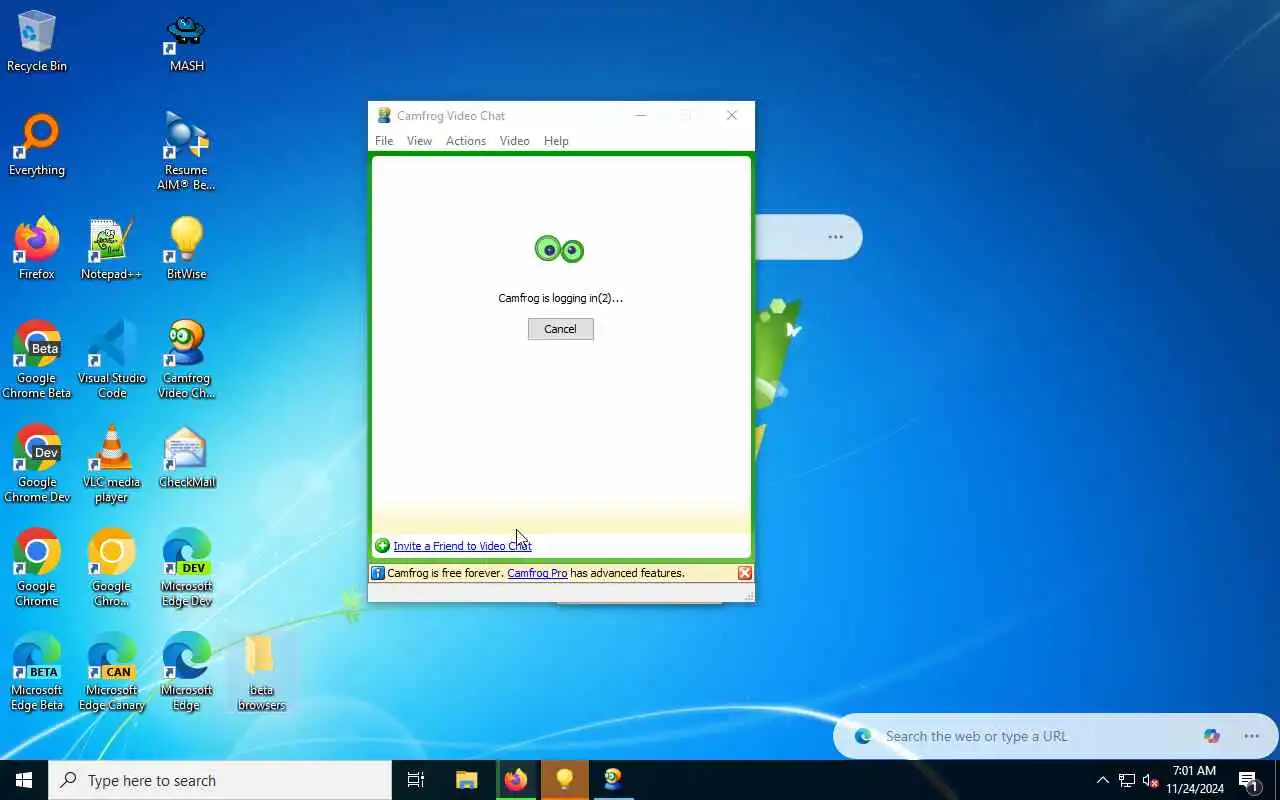Click the Camfrog title bar icon

click(x=383, y=116)
